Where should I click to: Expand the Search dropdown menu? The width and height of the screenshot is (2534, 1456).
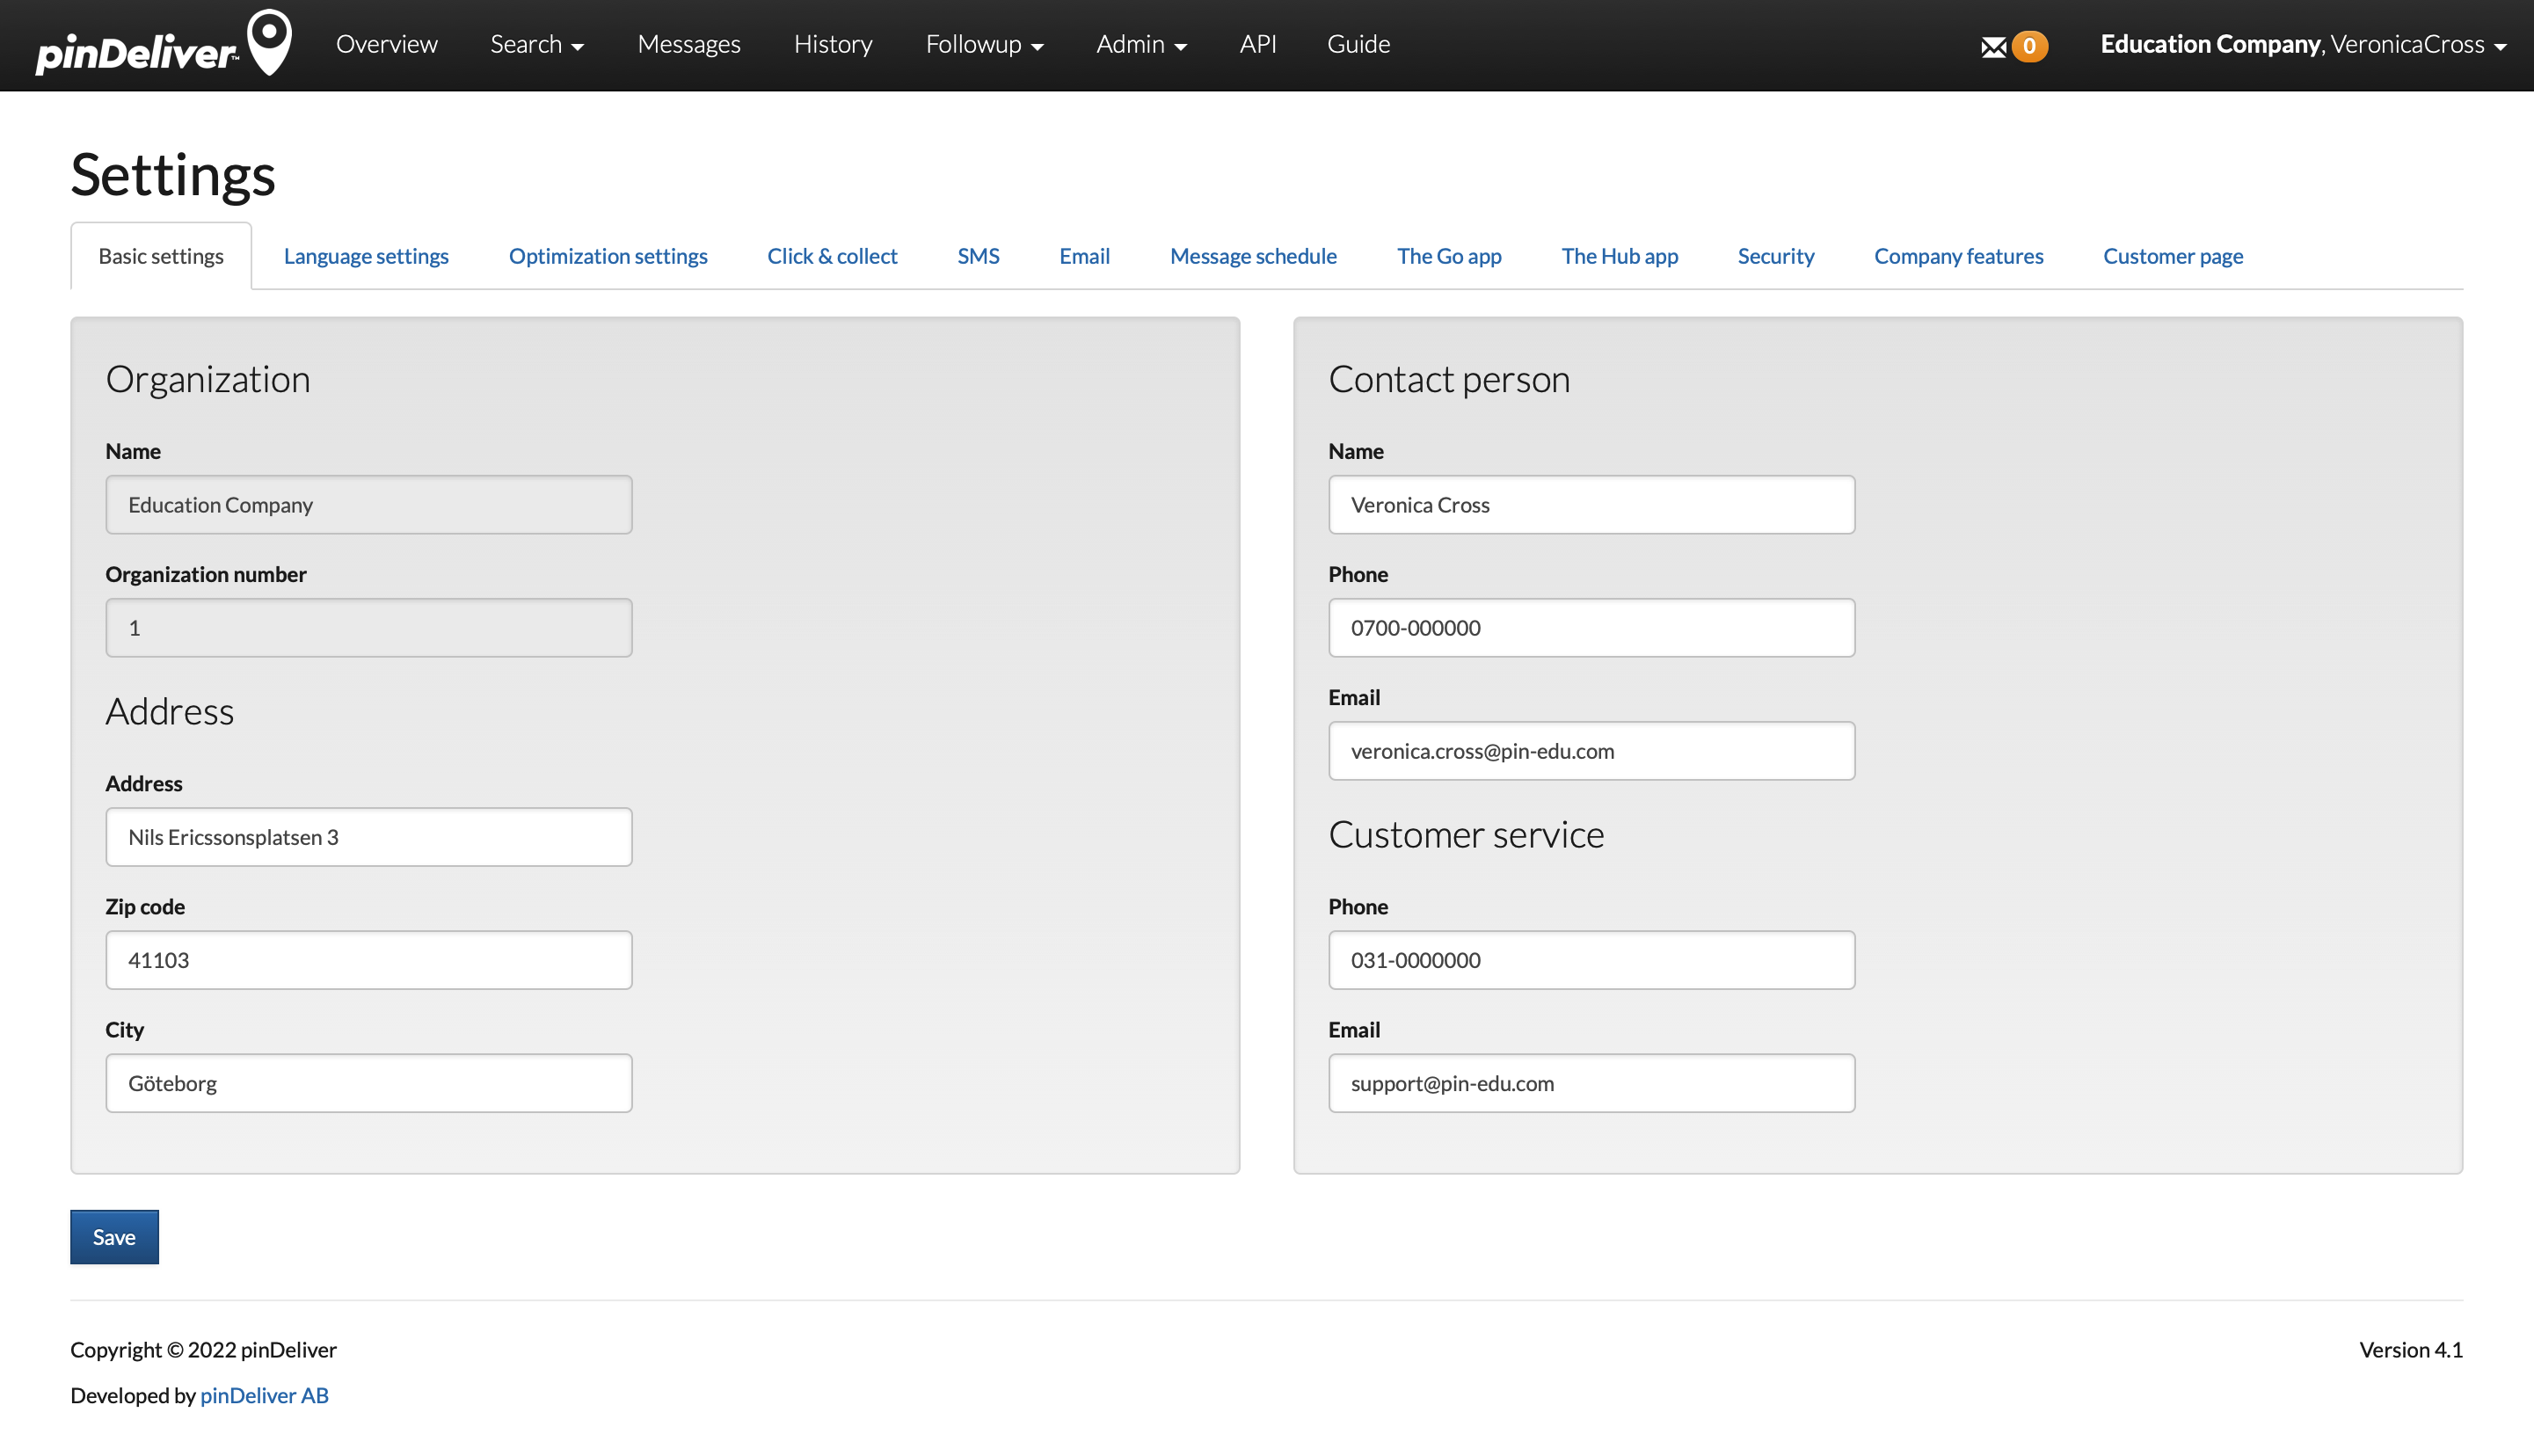pyautogui.click(x=537, y=44)
